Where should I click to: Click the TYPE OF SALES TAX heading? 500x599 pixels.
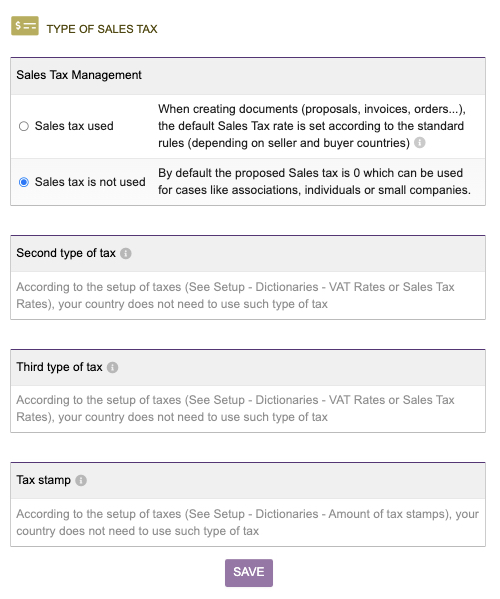[x=102, y=29]
